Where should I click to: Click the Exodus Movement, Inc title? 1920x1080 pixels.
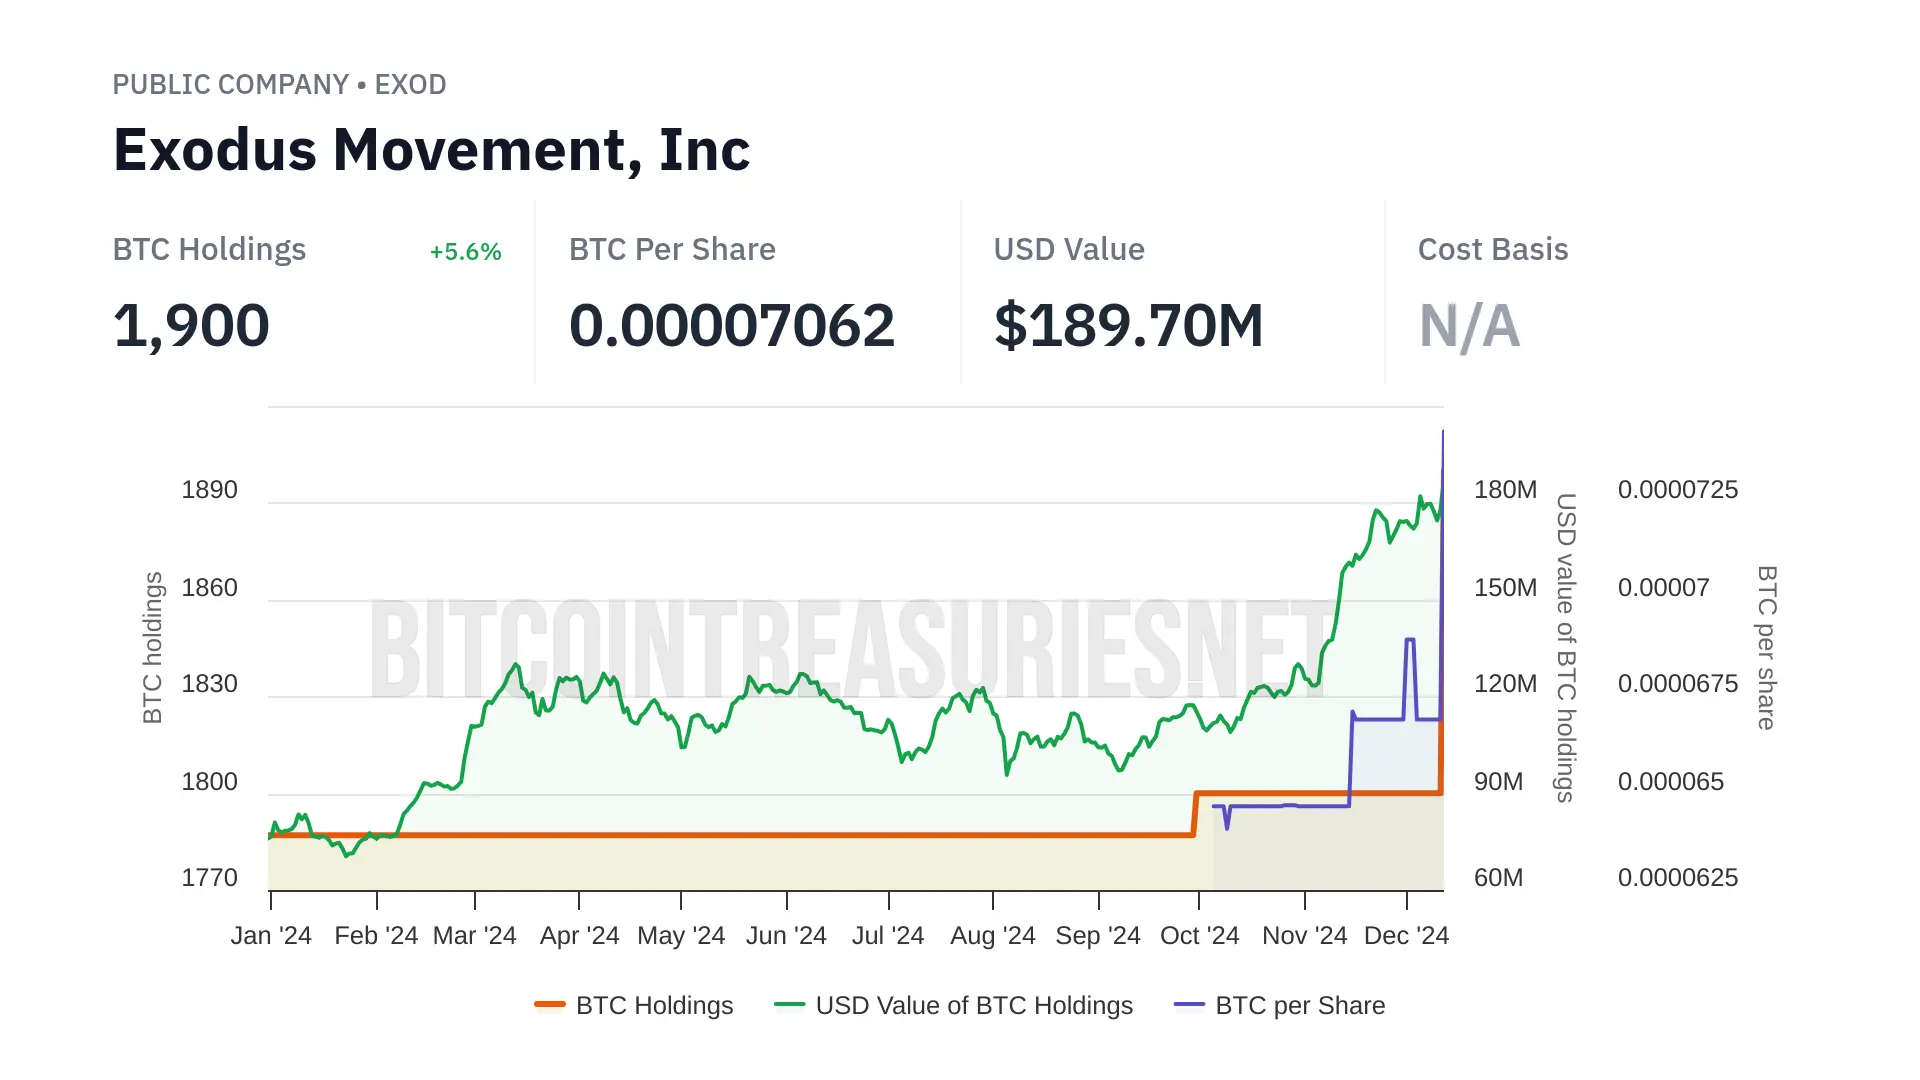(x=431, y=150)
